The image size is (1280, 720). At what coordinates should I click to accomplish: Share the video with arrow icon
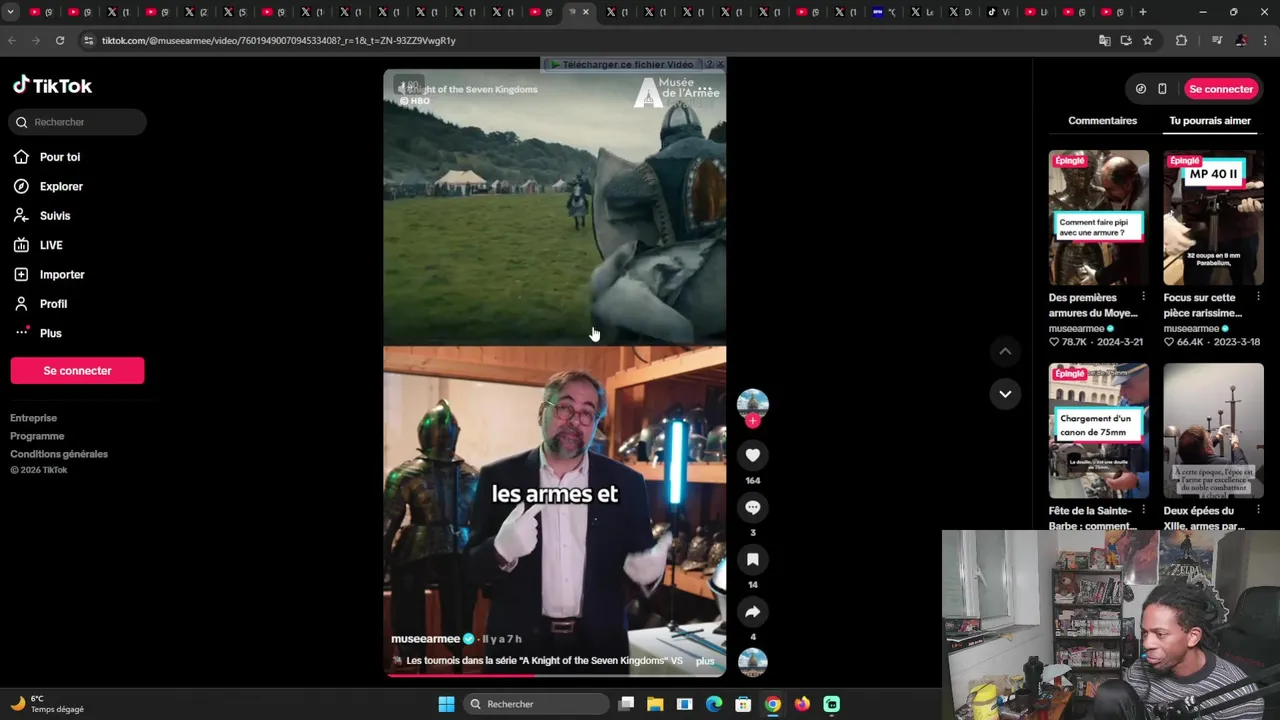[x=753, y=611]
